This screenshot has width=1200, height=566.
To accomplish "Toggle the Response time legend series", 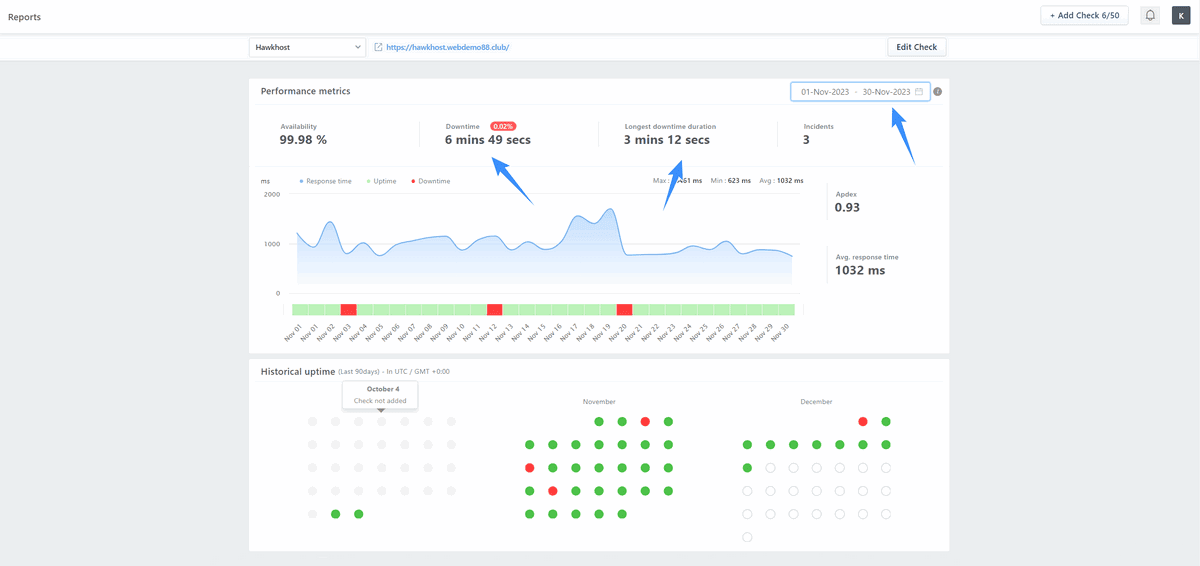I will 325,181.
